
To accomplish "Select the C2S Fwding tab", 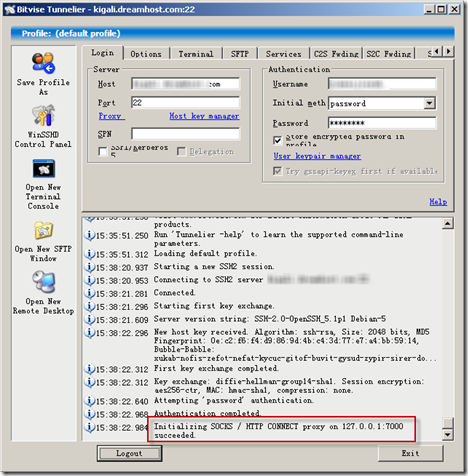I will [336, 54].
